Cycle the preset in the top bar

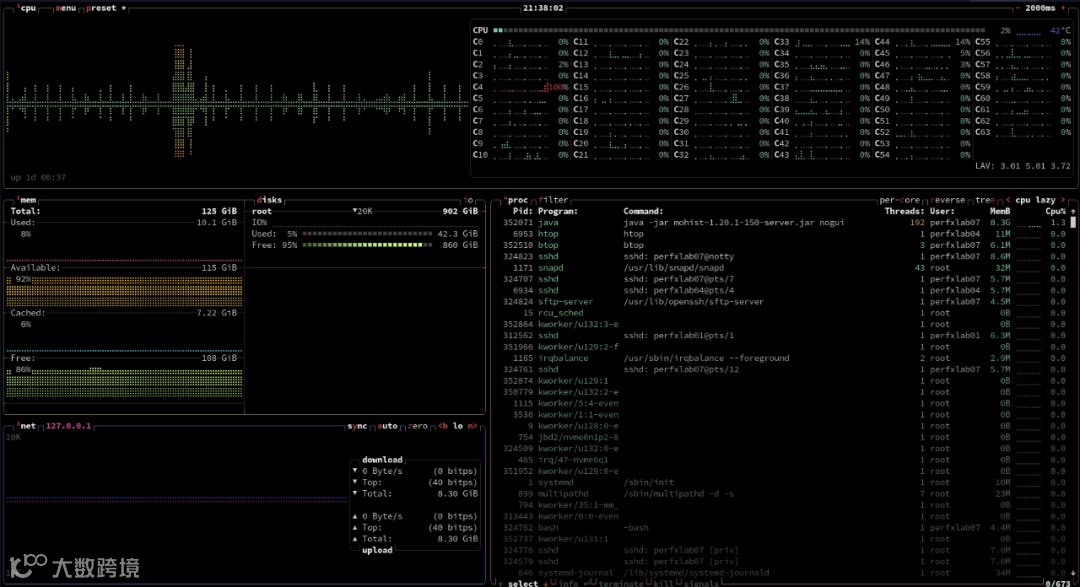click(103, 8)
